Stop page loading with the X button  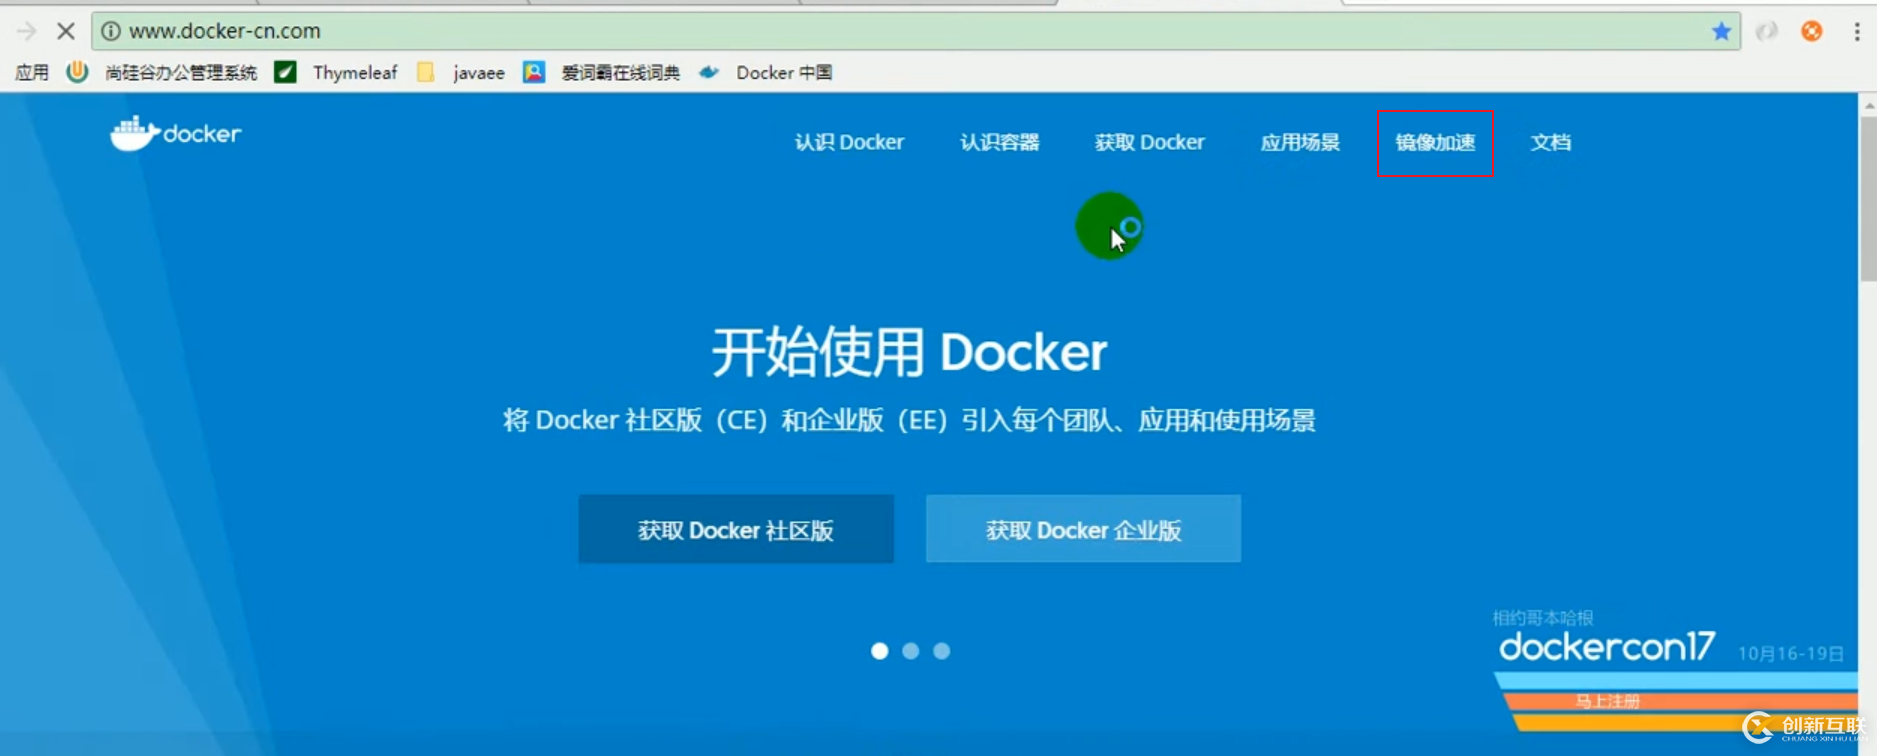pos(66,31)
